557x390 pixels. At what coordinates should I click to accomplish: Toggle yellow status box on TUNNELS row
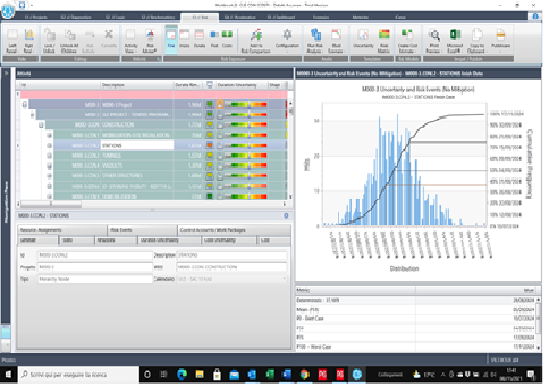pyautogui.click(x=210, y=155)
